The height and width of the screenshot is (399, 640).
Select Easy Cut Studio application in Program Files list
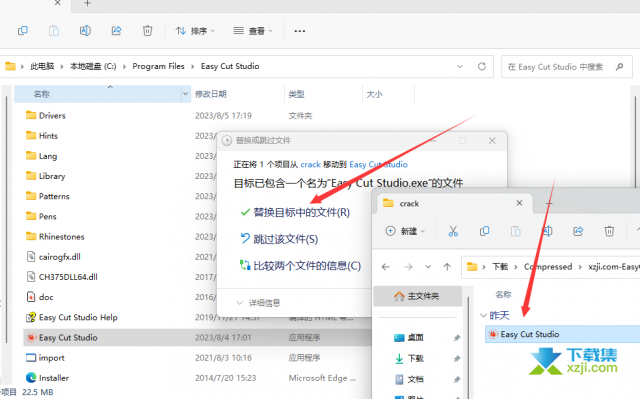(68, 338)
